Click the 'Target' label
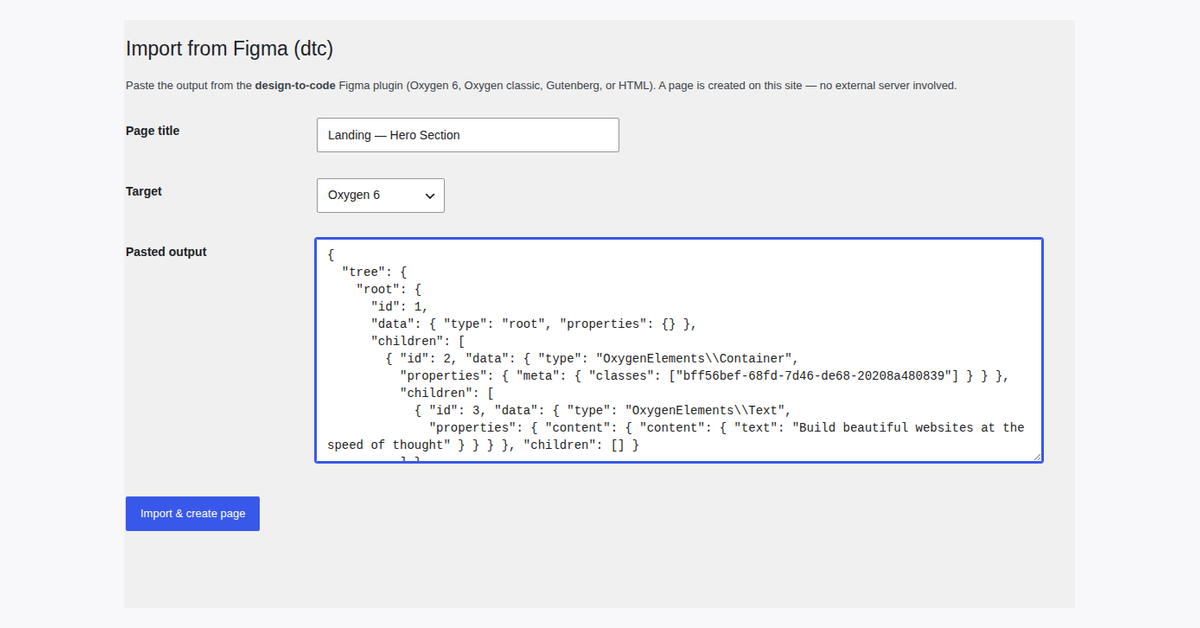The height and width of the screenshot is (628, 1200). tap(144, 191)
